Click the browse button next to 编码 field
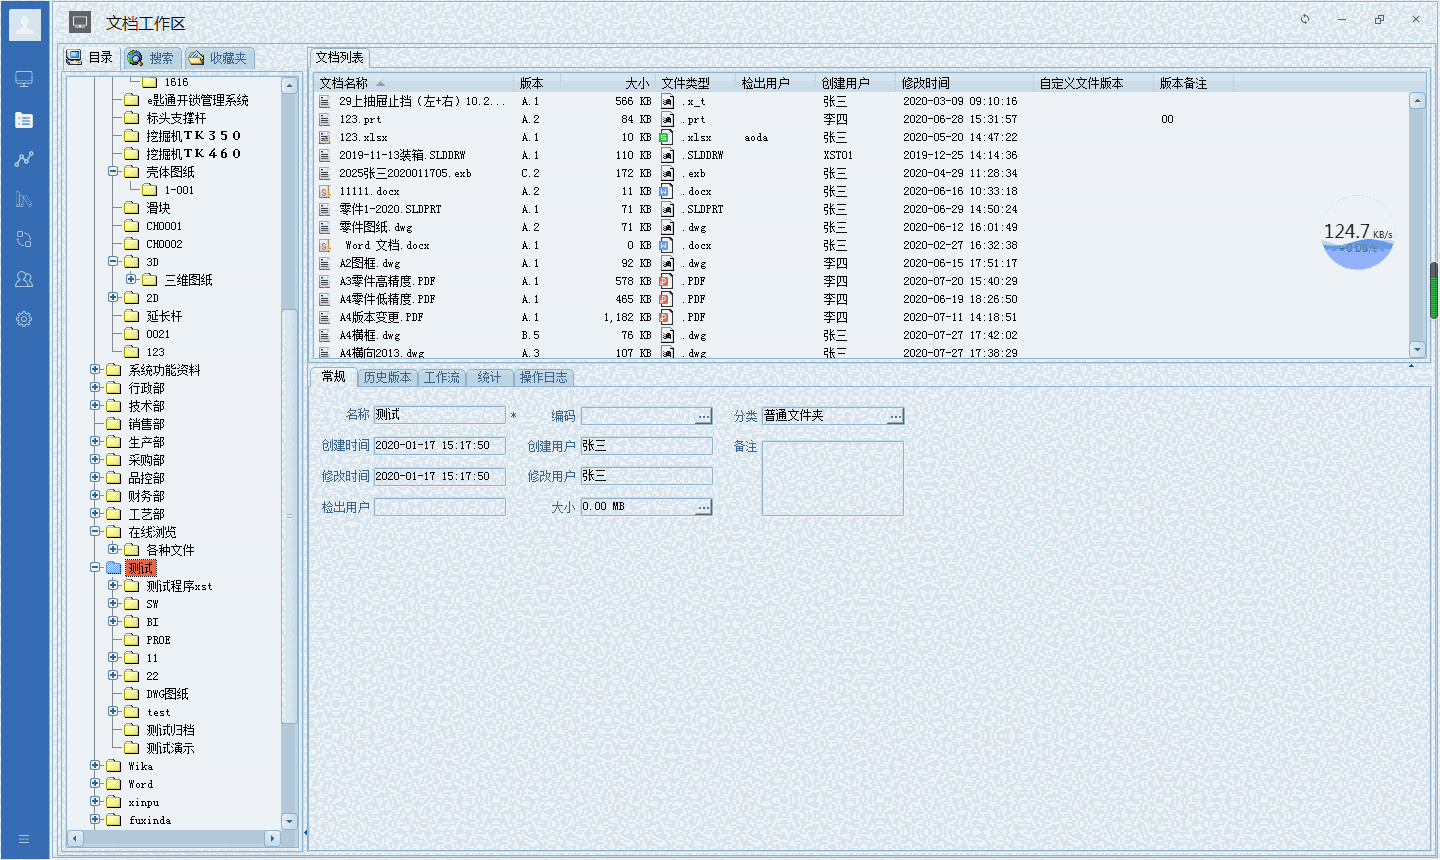The width and height of the screenshot is (1440, 860). (x=704, y=415)
